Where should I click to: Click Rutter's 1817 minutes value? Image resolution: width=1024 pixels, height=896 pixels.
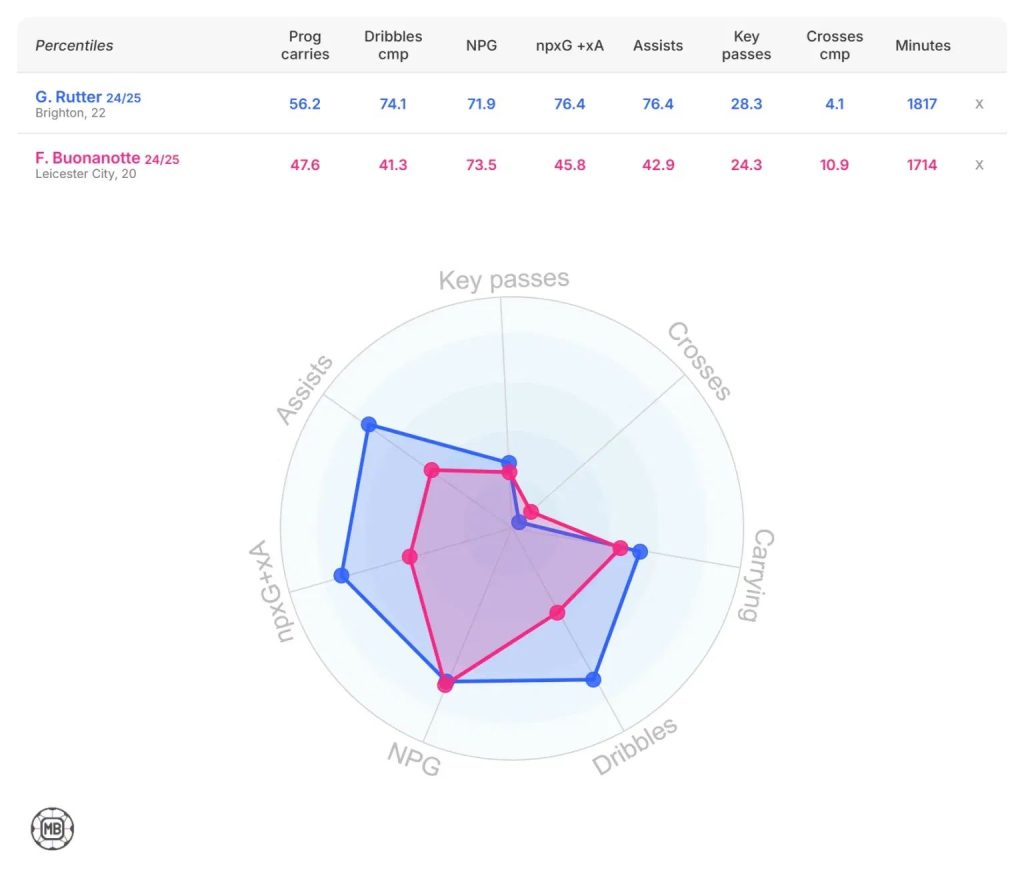pyautogui.click(x=922, y=104)
